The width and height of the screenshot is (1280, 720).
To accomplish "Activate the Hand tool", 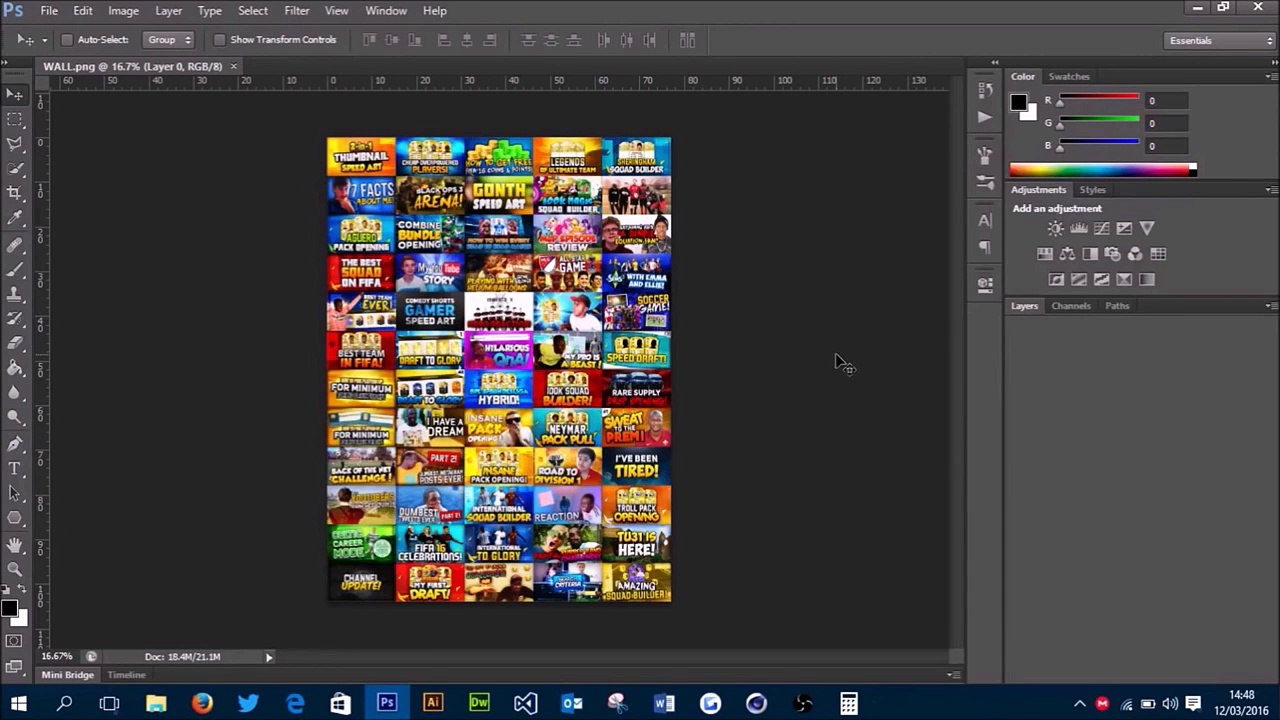I will coord(15,545).
